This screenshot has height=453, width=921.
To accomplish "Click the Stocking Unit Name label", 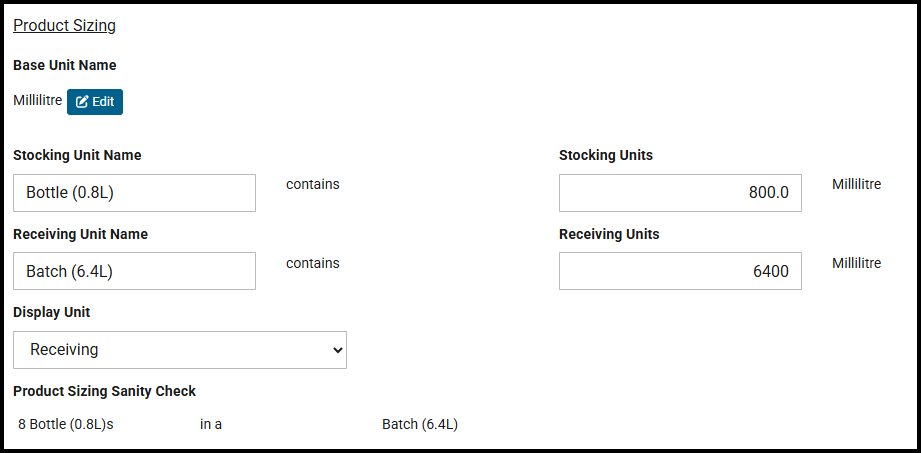I will click(x=77, y=155).
